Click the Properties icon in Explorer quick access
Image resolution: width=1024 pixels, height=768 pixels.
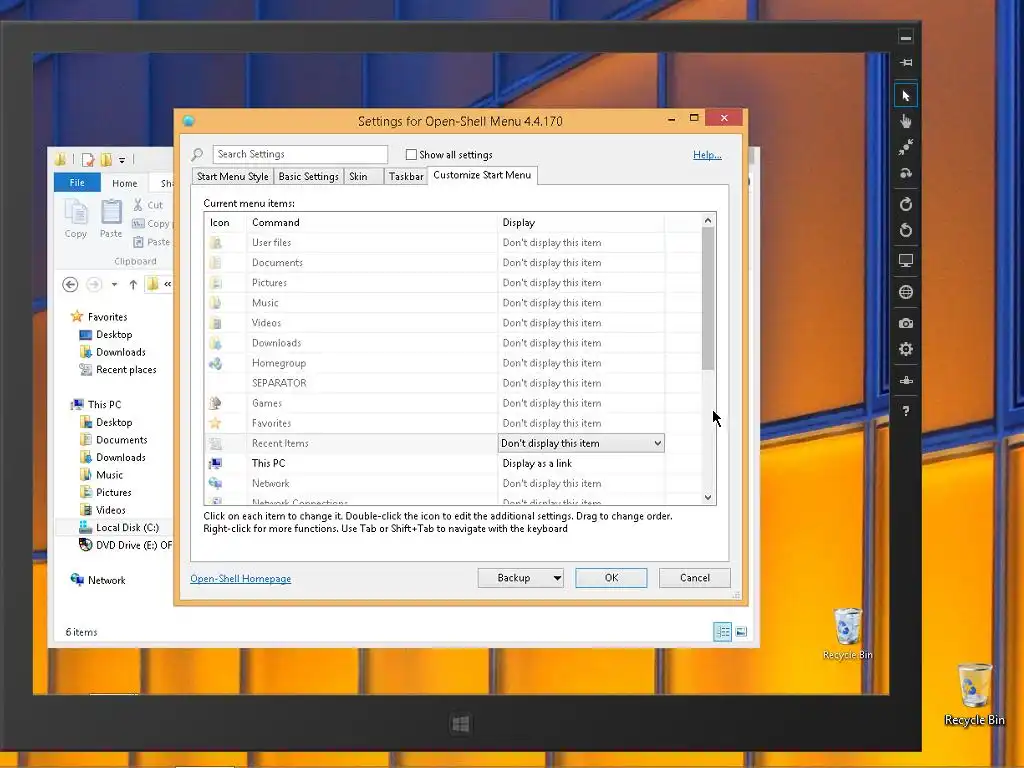coord(88,159)
